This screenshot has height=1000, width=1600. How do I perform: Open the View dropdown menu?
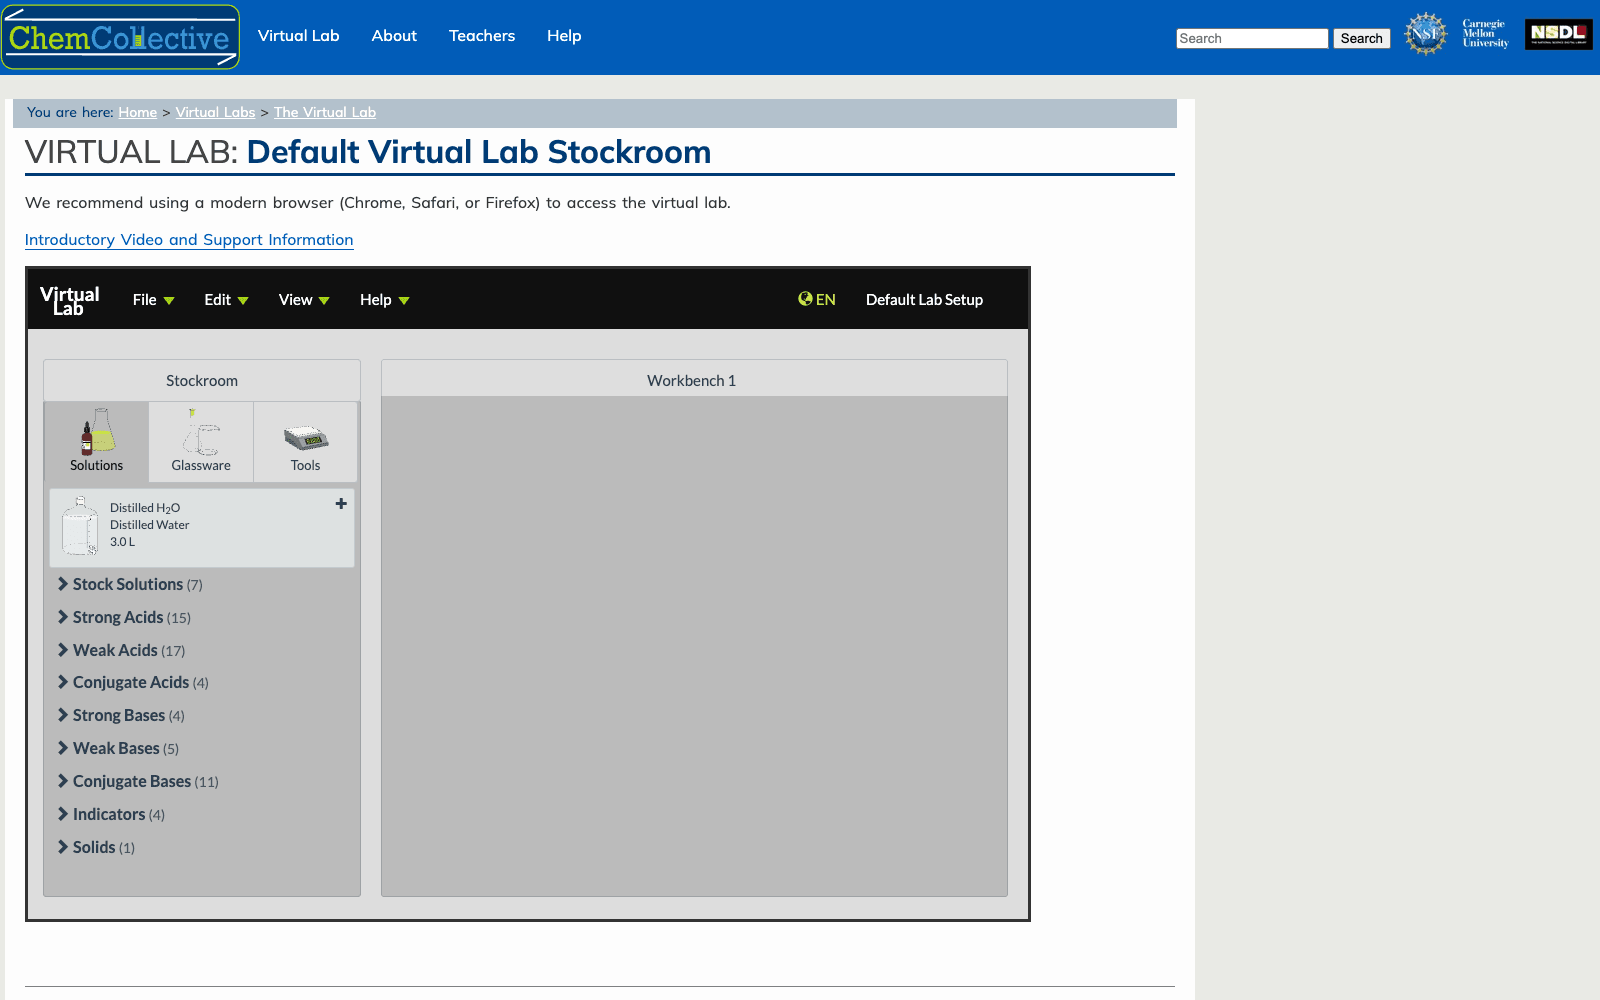(304, 300)
